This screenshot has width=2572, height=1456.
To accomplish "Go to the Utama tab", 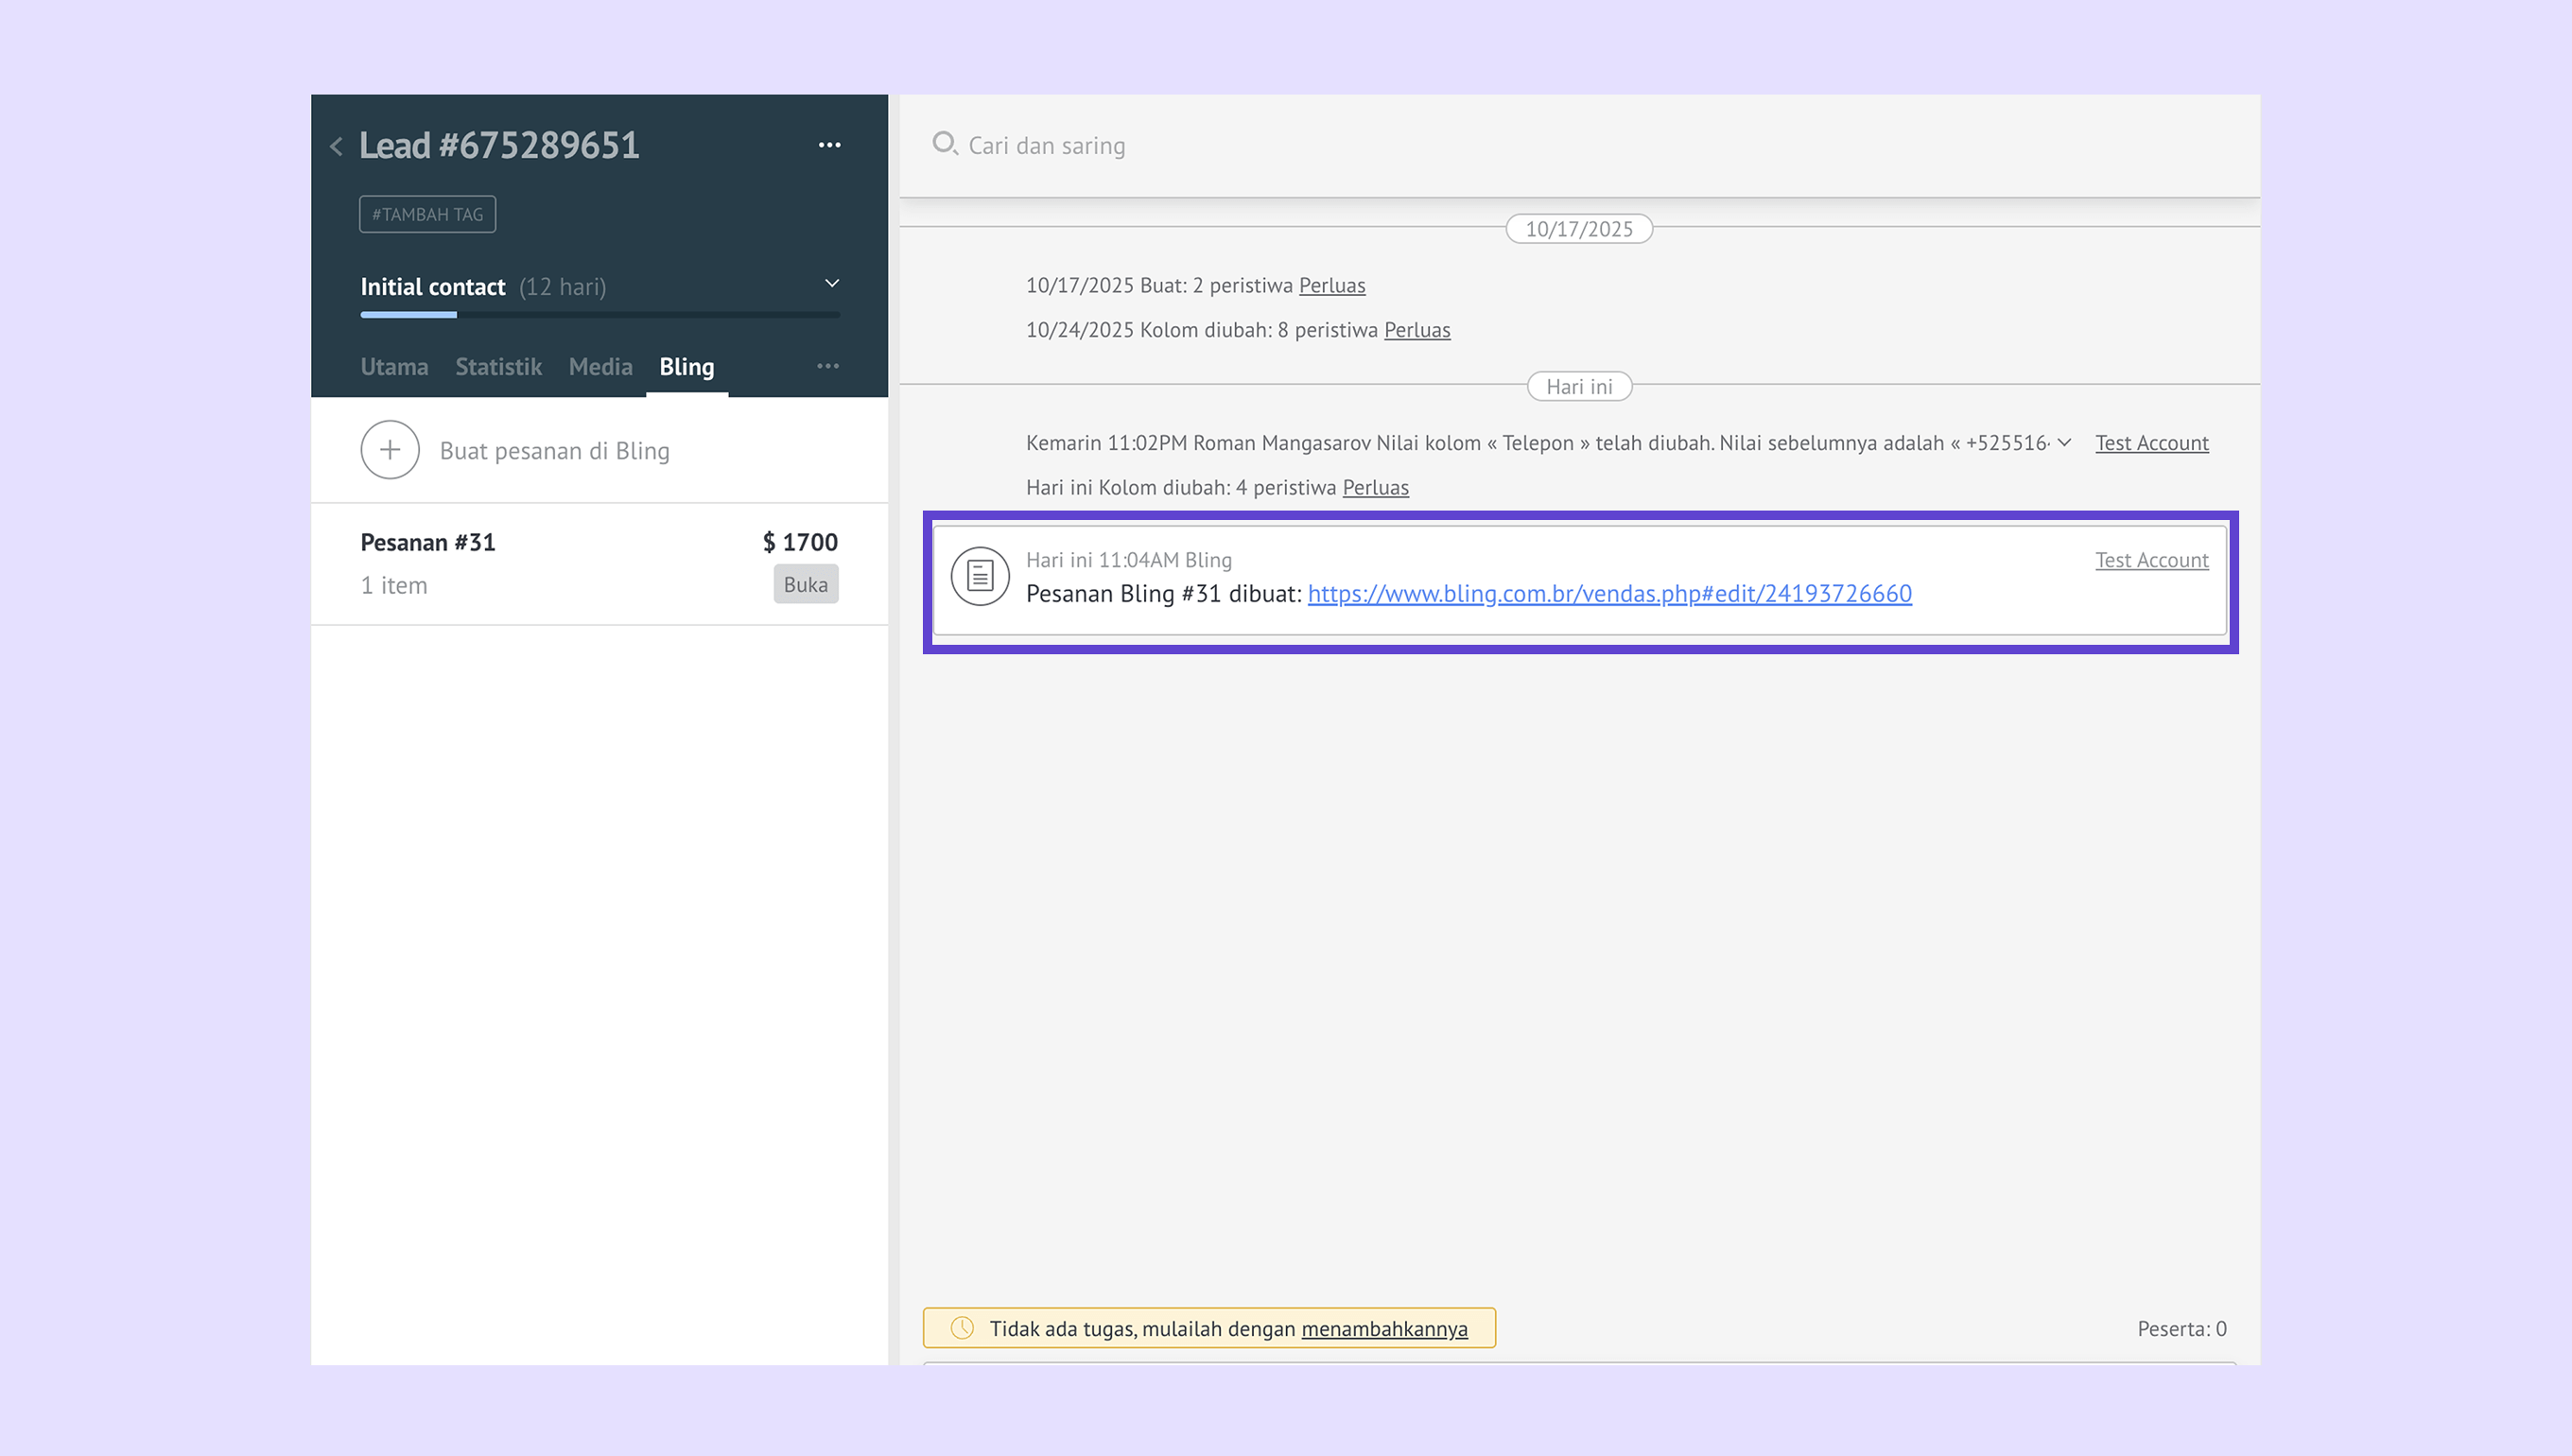I will click(394, 367).
